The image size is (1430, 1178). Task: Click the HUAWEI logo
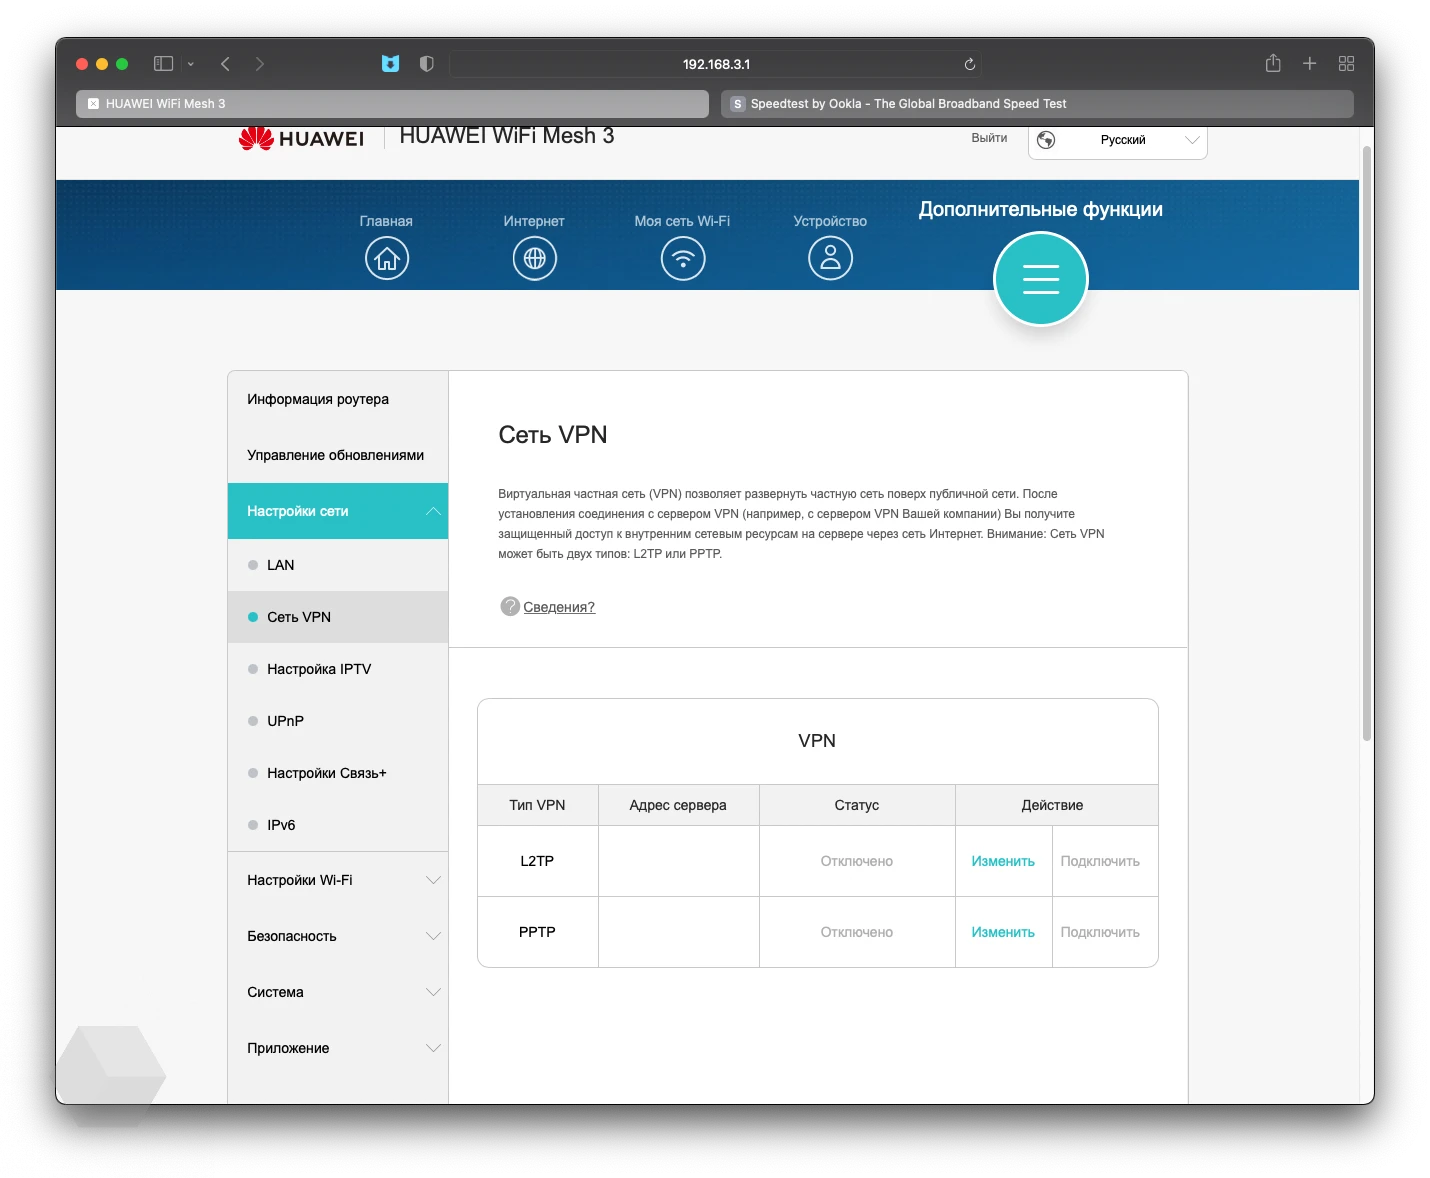(301, 138)
